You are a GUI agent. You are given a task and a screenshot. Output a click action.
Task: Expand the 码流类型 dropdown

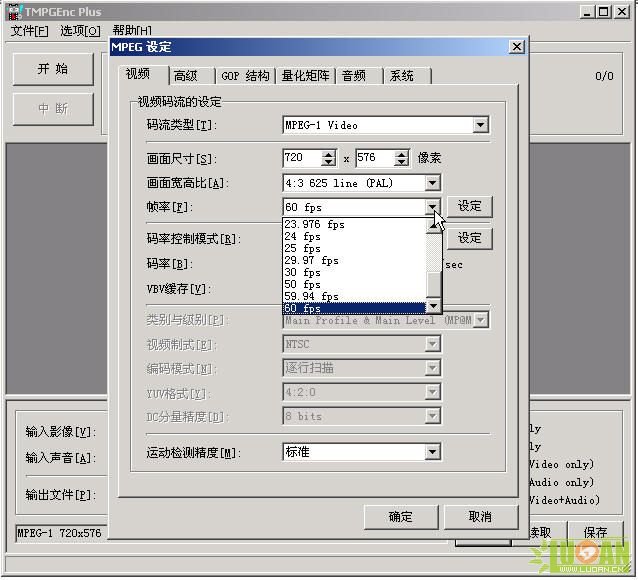pos(481,125)
